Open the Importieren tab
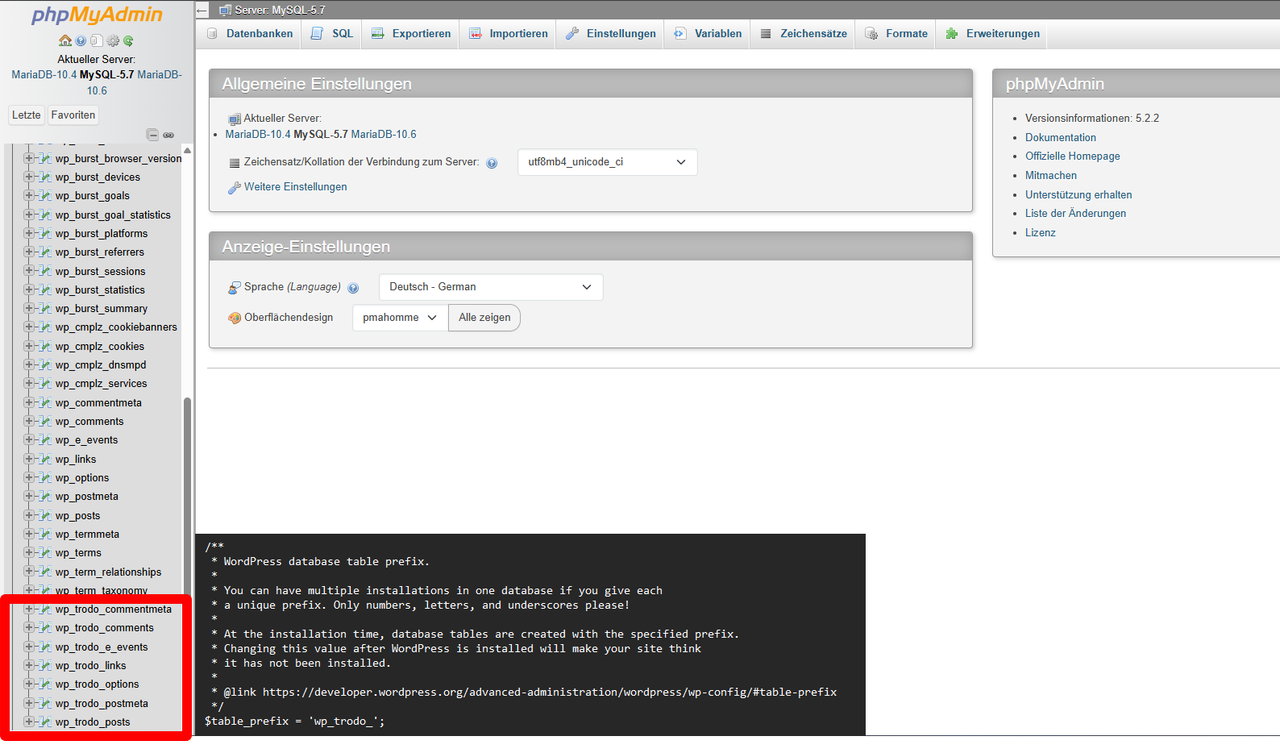 pos(508,33)
